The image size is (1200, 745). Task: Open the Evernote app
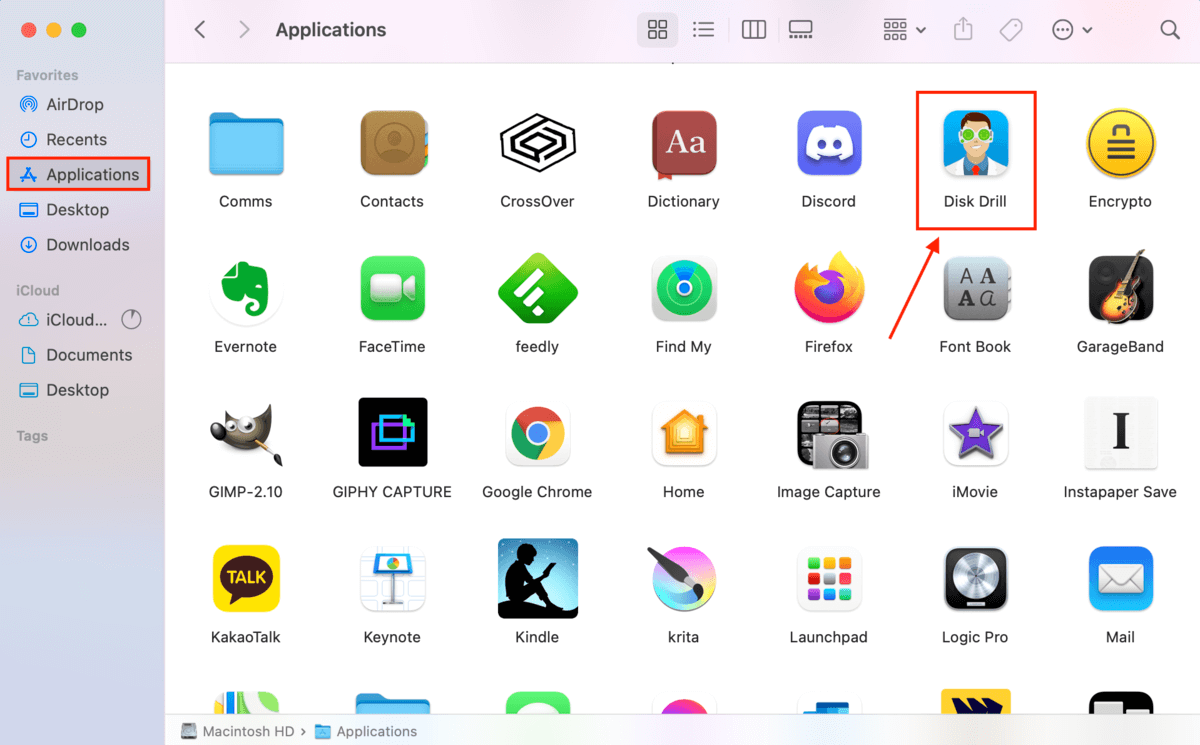[246, 289]
